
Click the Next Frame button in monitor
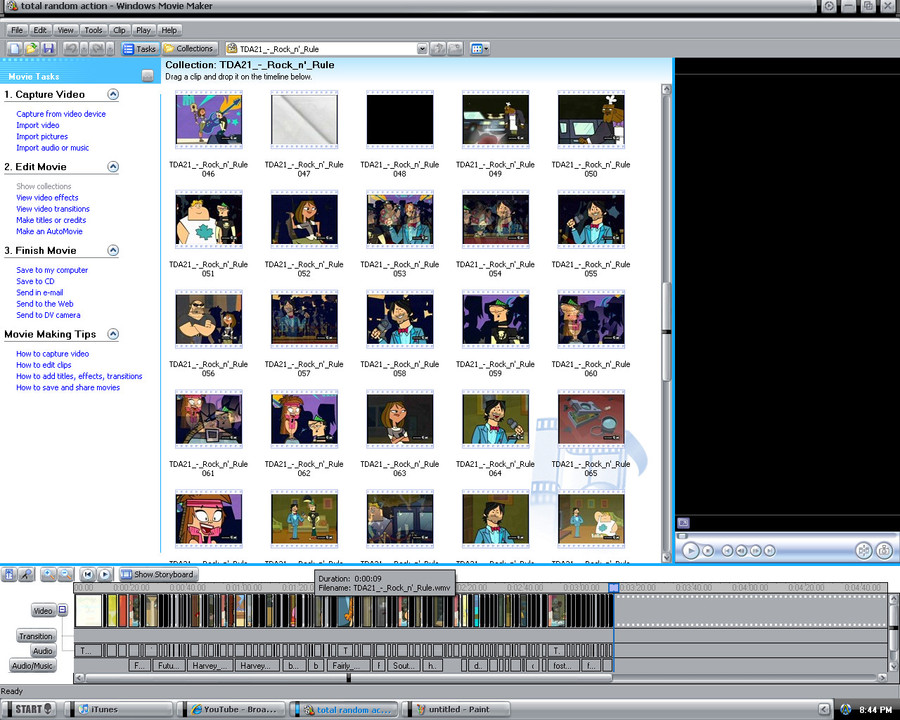(755, 551)
